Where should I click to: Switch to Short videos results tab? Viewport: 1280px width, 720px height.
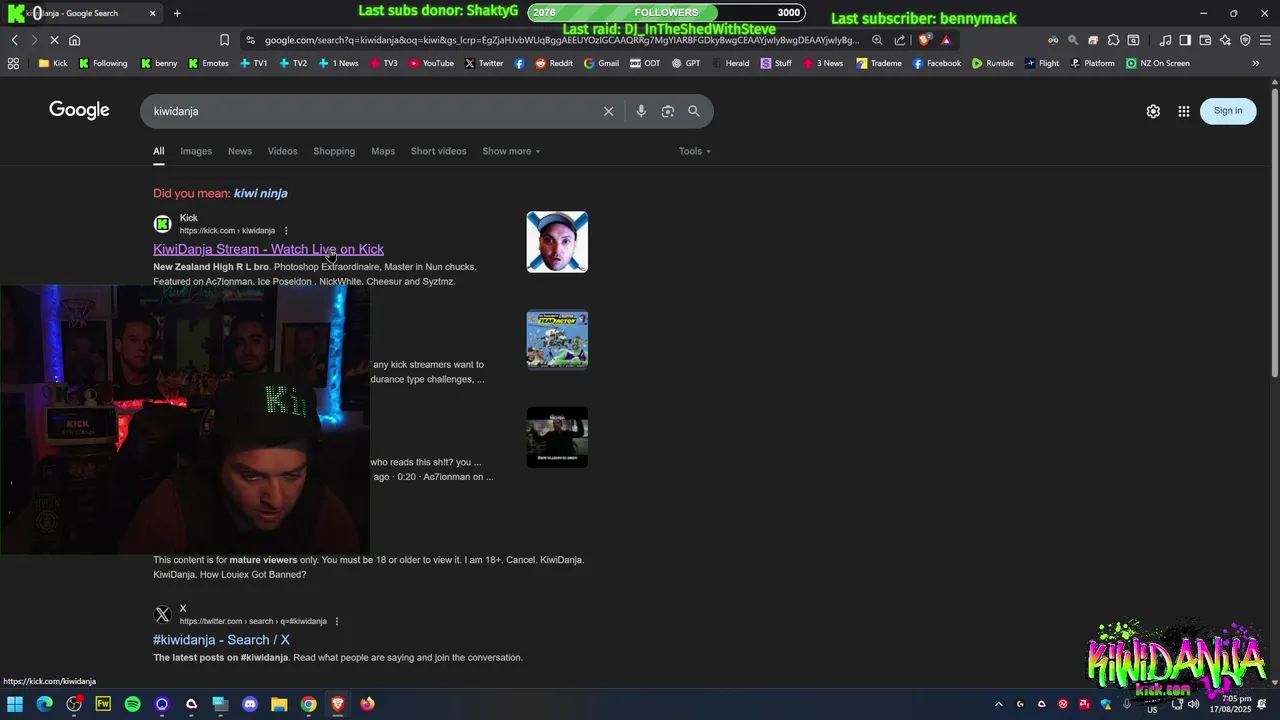438,151
